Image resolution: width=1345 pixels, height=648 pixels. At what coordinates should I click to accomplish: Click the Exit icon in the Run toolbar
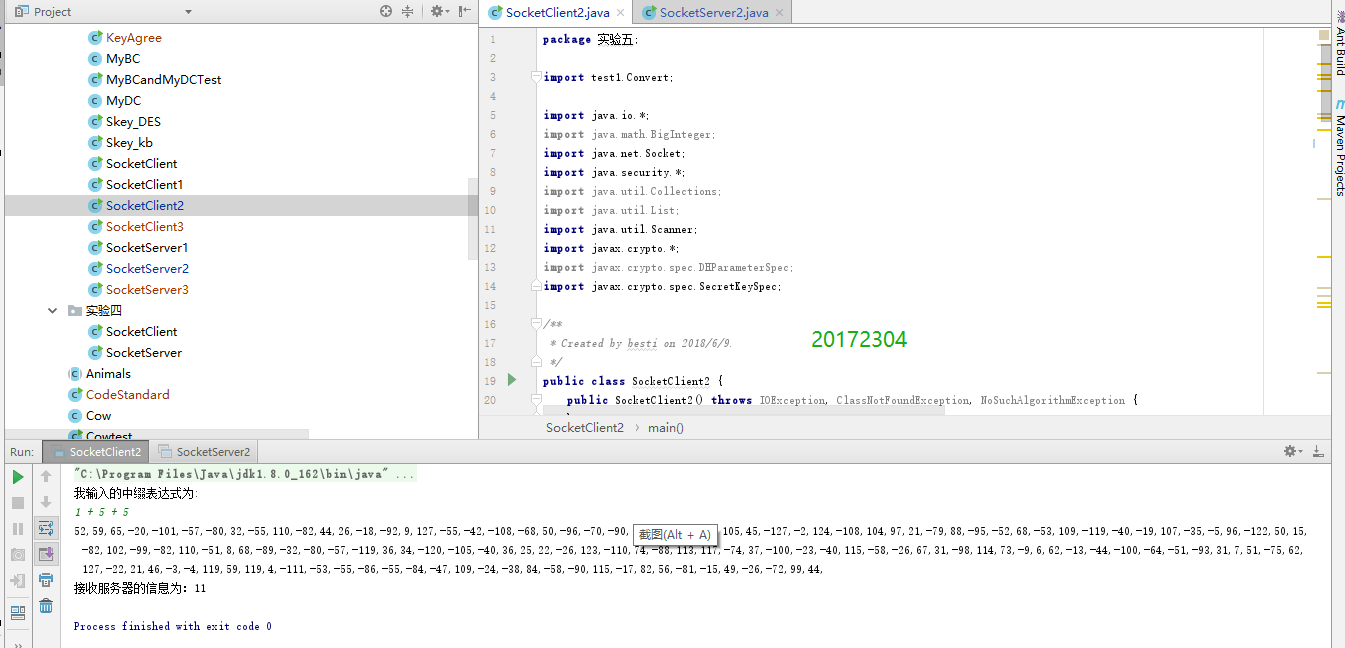18,580
